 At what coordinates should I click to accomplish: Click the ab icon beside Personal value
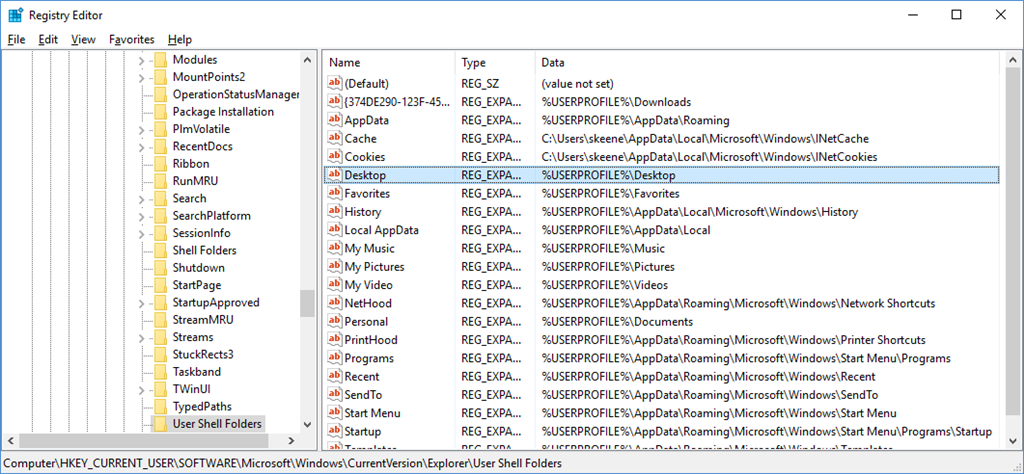coord(334,321)
